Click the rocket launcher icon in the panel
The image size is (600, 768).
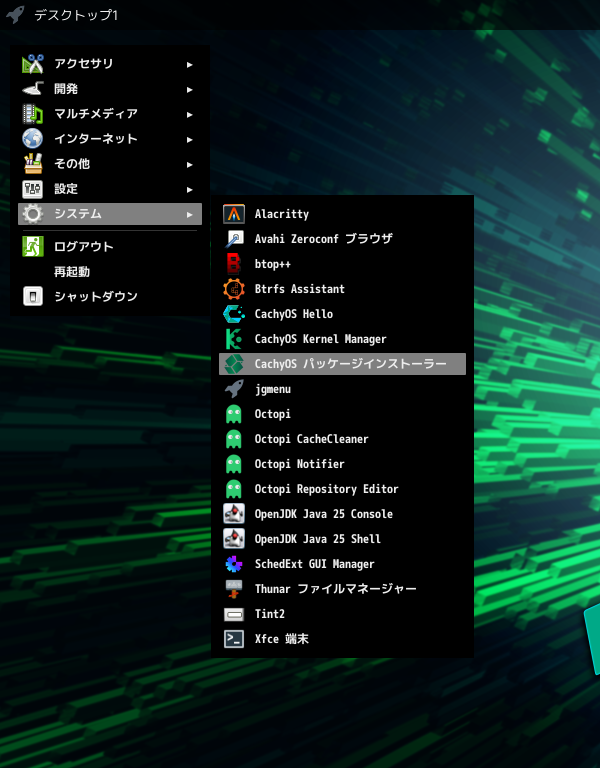pyautogui.click(x=15, y=15)
